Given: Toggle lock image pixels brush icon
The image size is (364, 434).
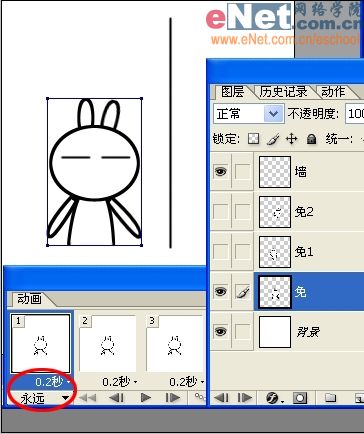Looking at the screenshot, I should [x=273, y=139].
